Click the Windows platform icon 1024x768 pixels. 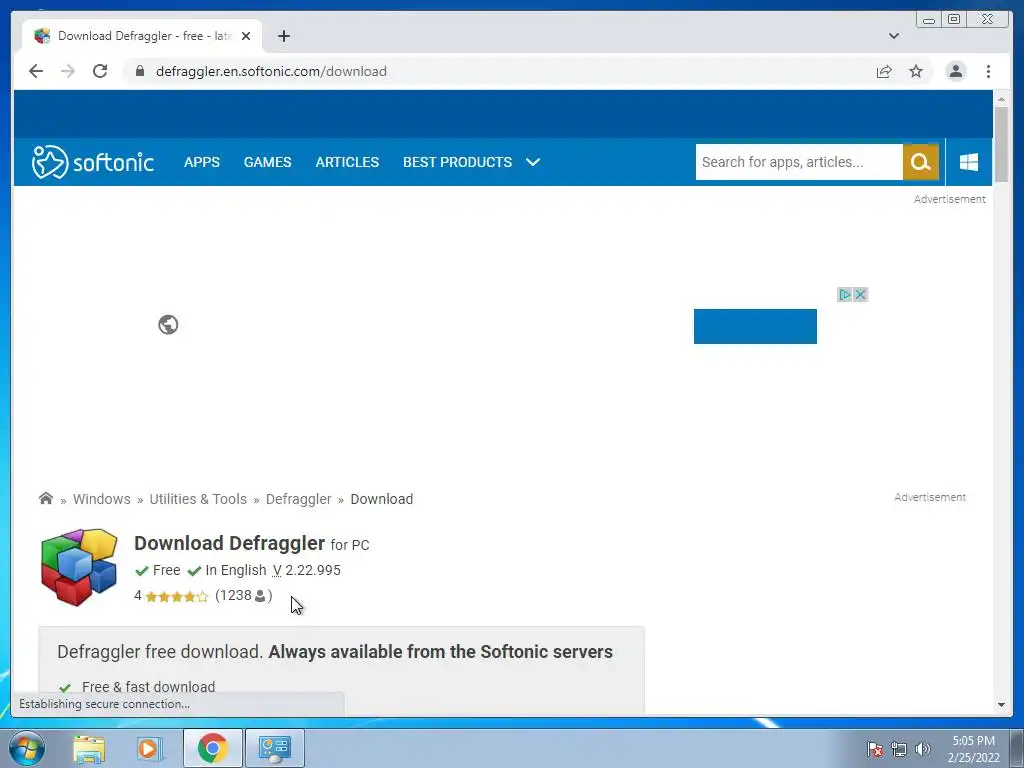point(969,162)
